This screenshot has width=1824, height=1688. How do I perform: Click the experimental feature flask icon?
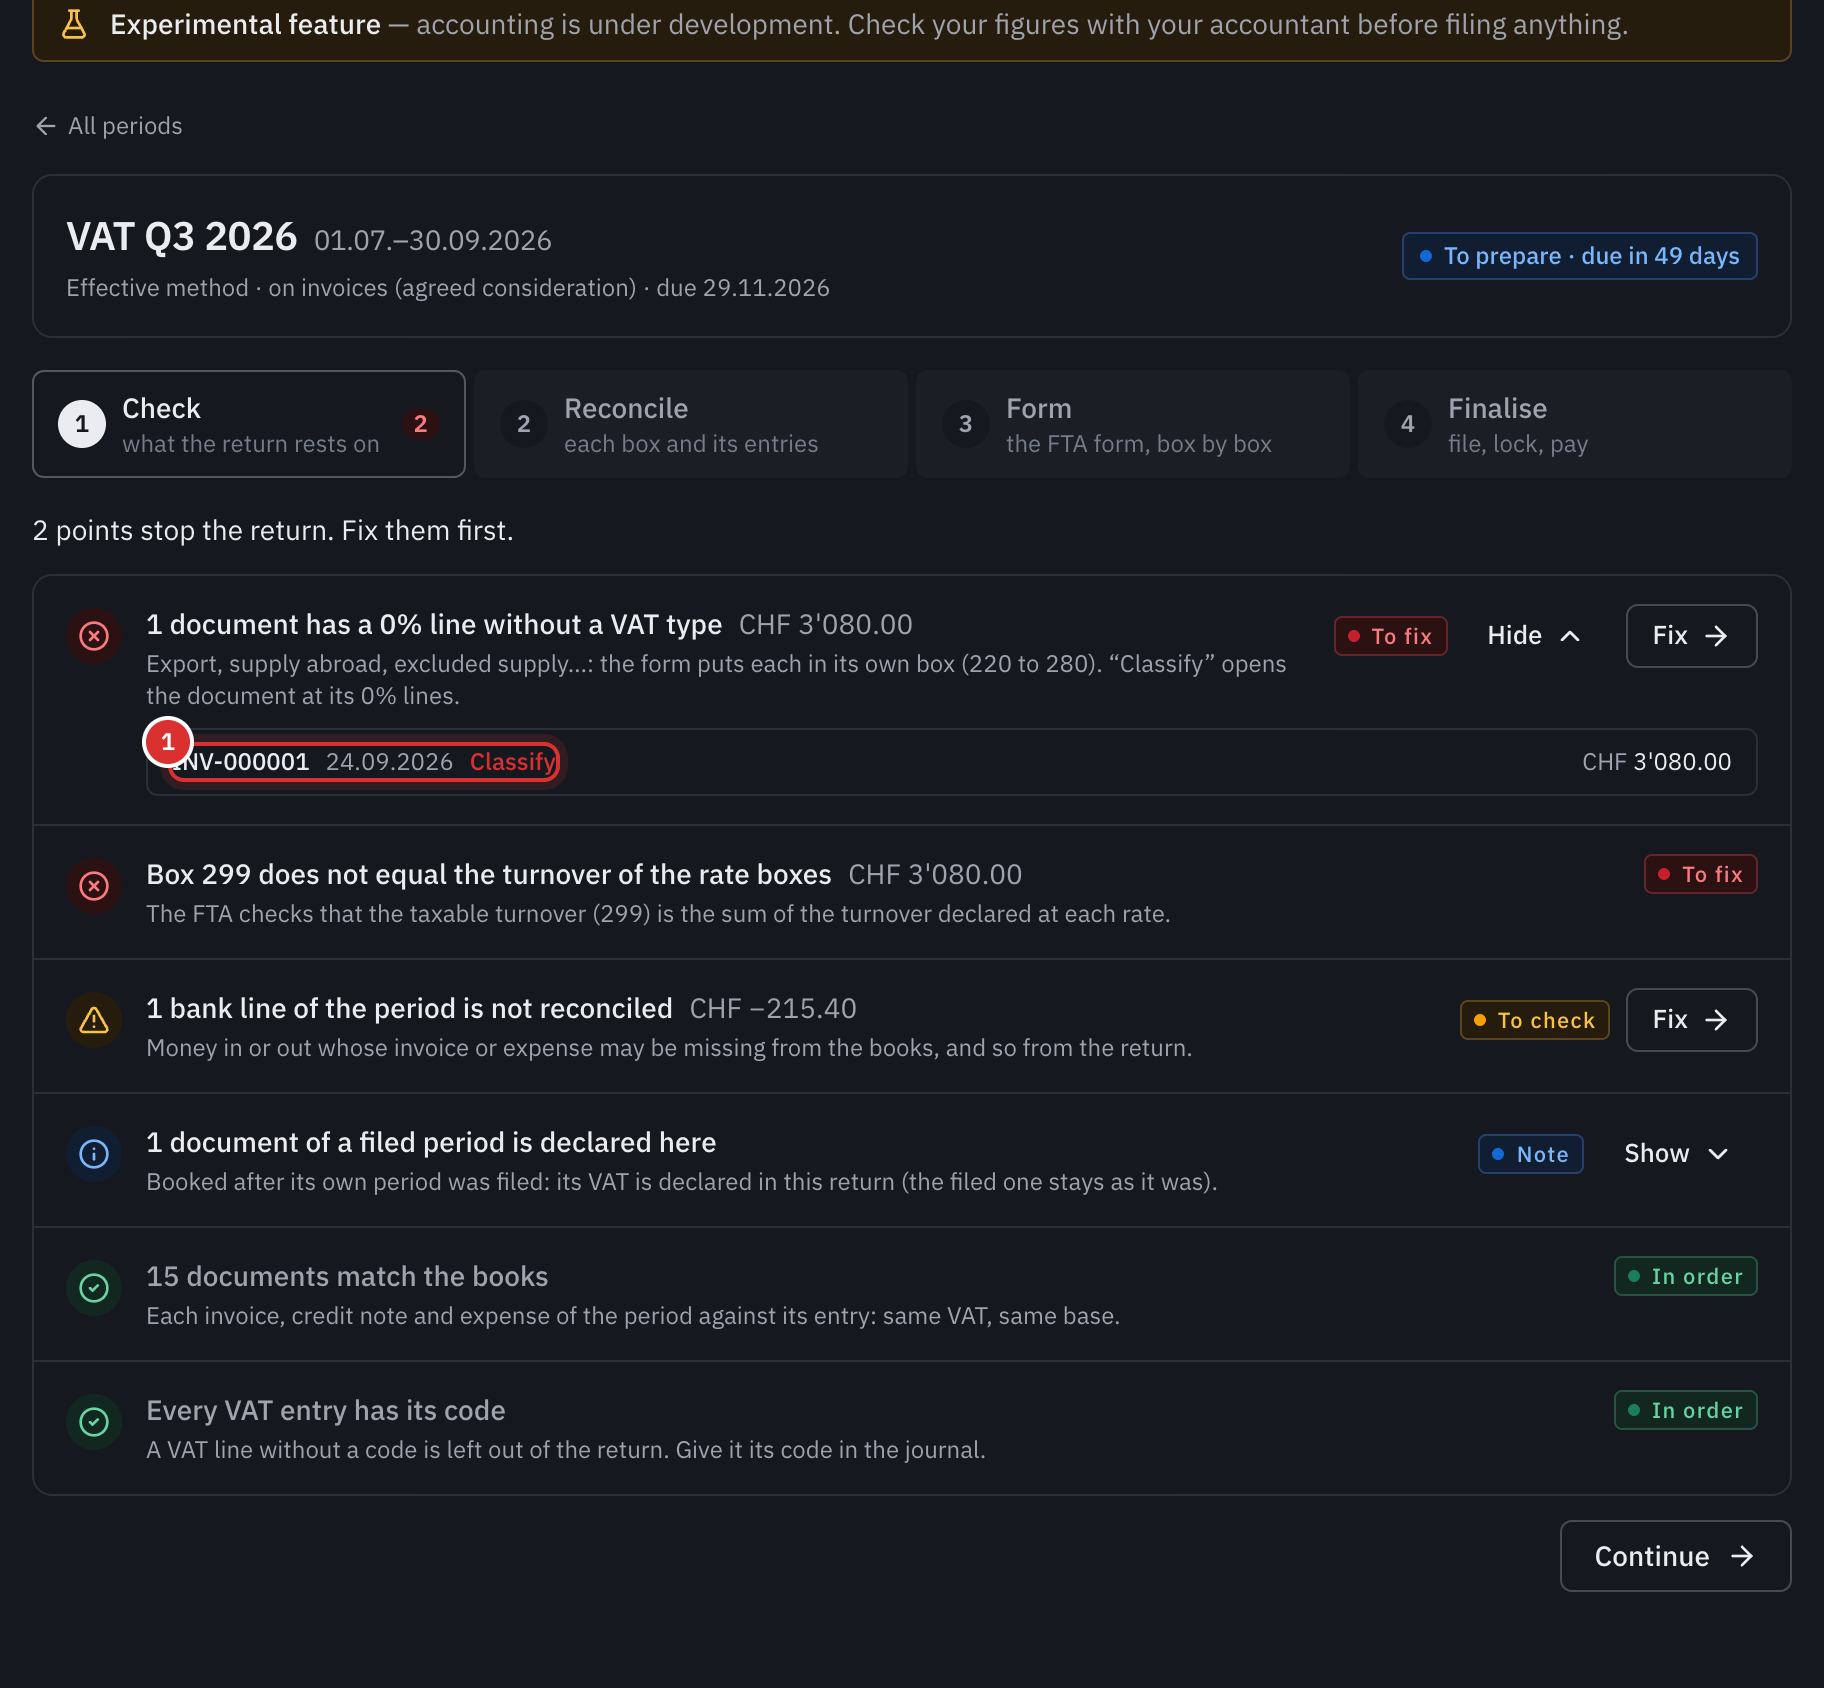click(x=74, y=24)
